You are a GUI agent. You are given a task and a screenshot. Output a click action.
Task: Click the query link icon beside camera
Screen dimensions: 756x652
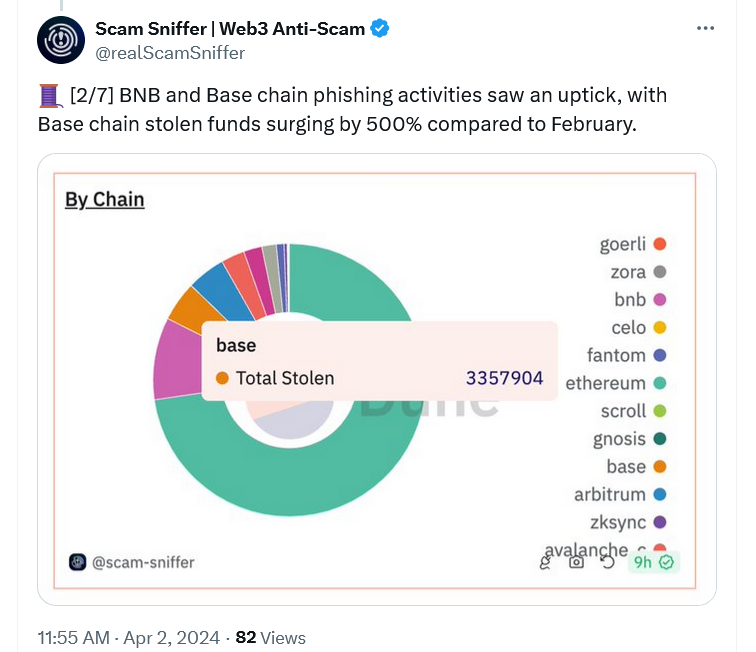click(x=546, y=562)
